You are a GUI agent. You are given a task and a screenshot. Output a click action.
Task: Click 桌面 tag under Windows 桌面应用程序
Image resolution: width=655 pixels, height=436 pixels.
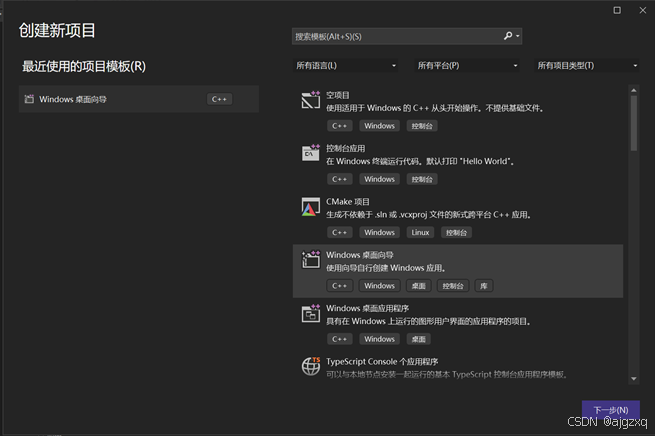click(x=419, y=339)
